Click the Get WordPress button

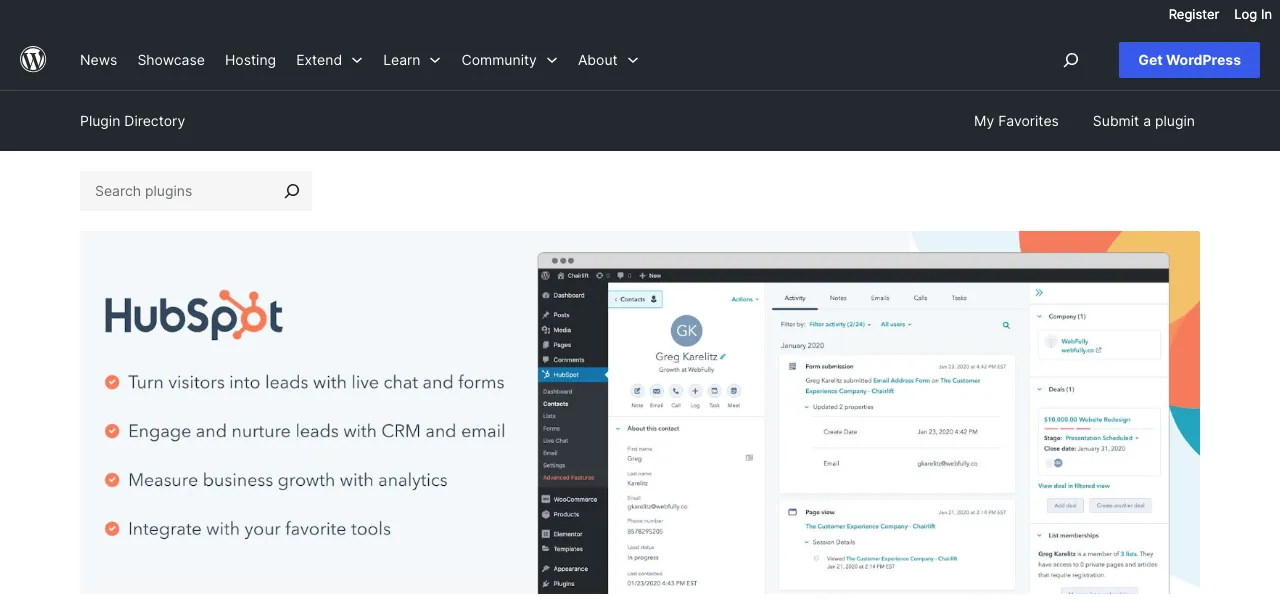tap(1189, 60)
